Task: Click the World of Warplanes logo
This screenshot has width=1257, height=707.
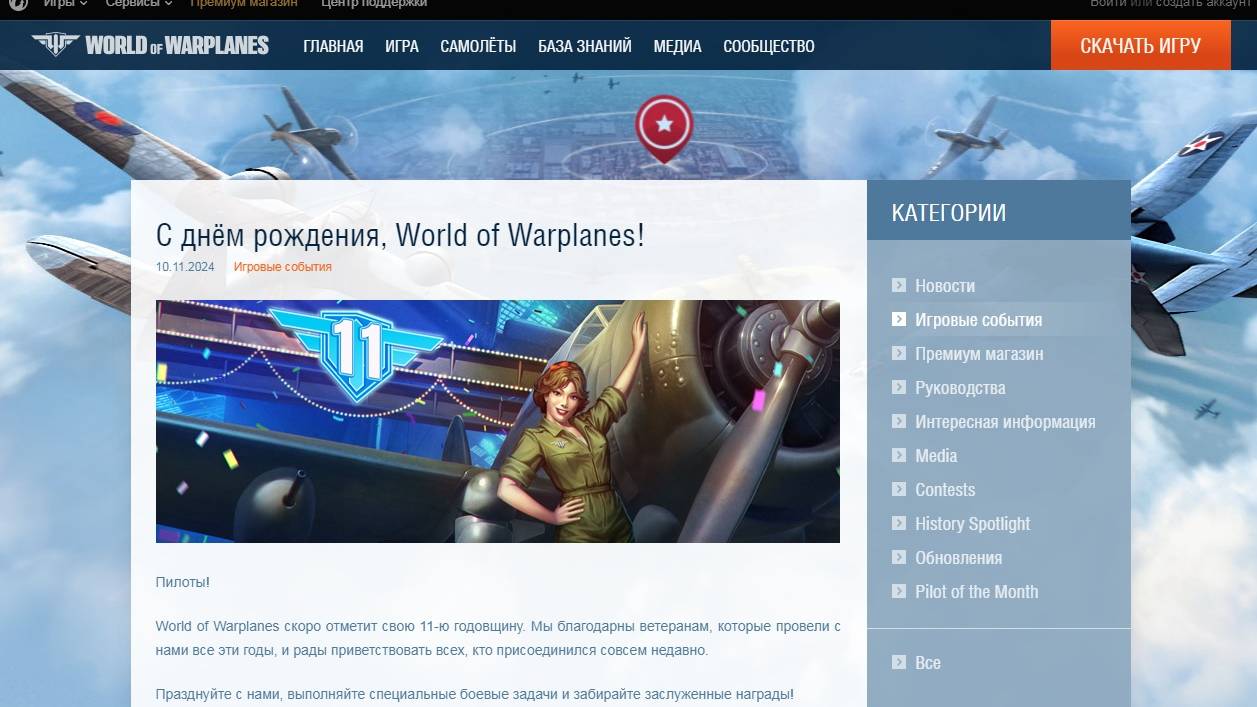Action: (x=150, y=45)
